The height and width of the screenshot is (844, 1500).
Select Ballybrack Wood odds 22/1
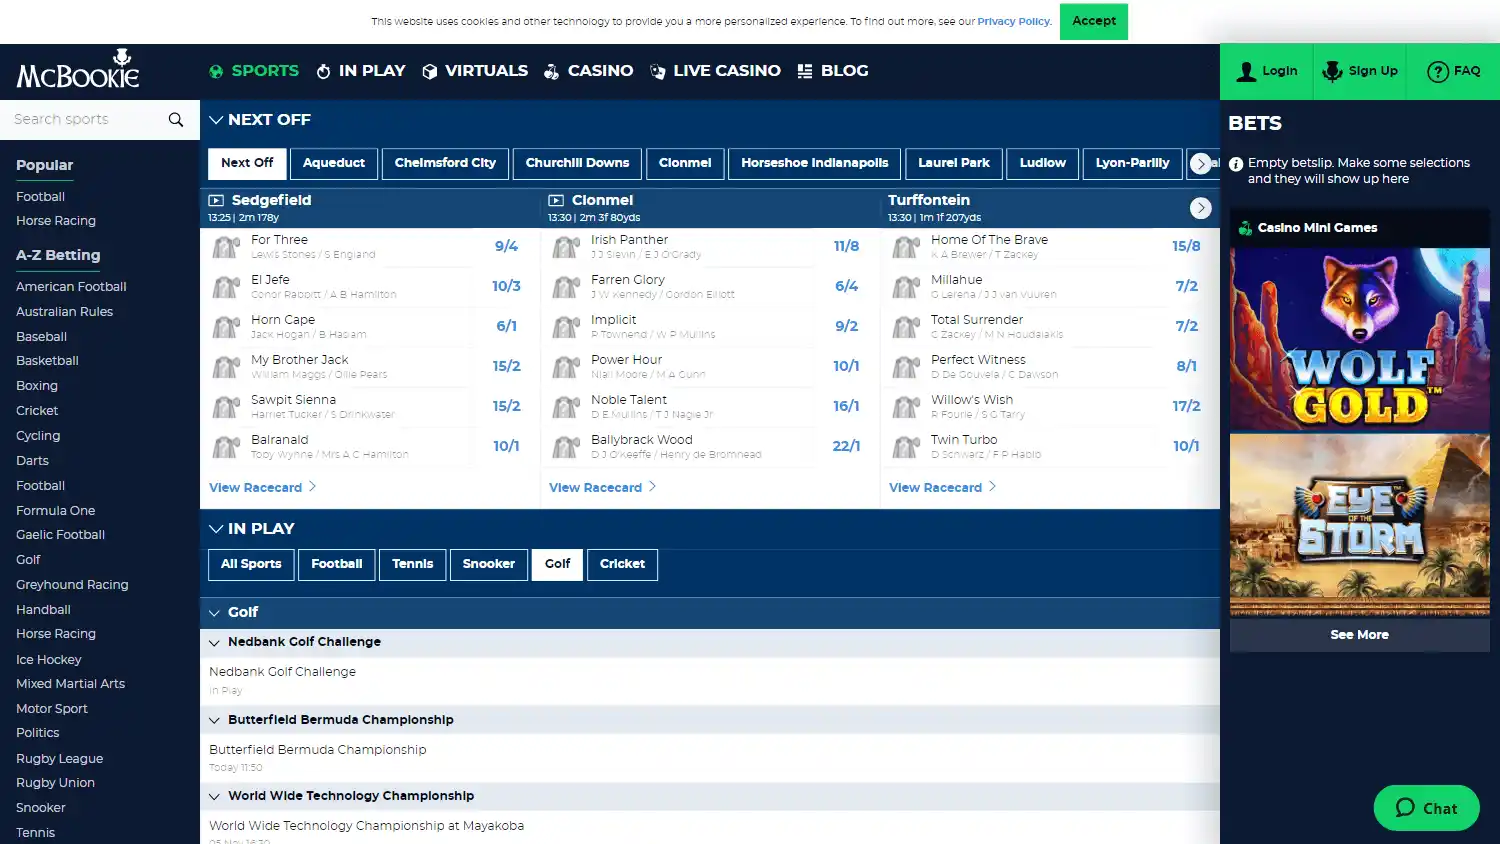(x=847, y=447)
